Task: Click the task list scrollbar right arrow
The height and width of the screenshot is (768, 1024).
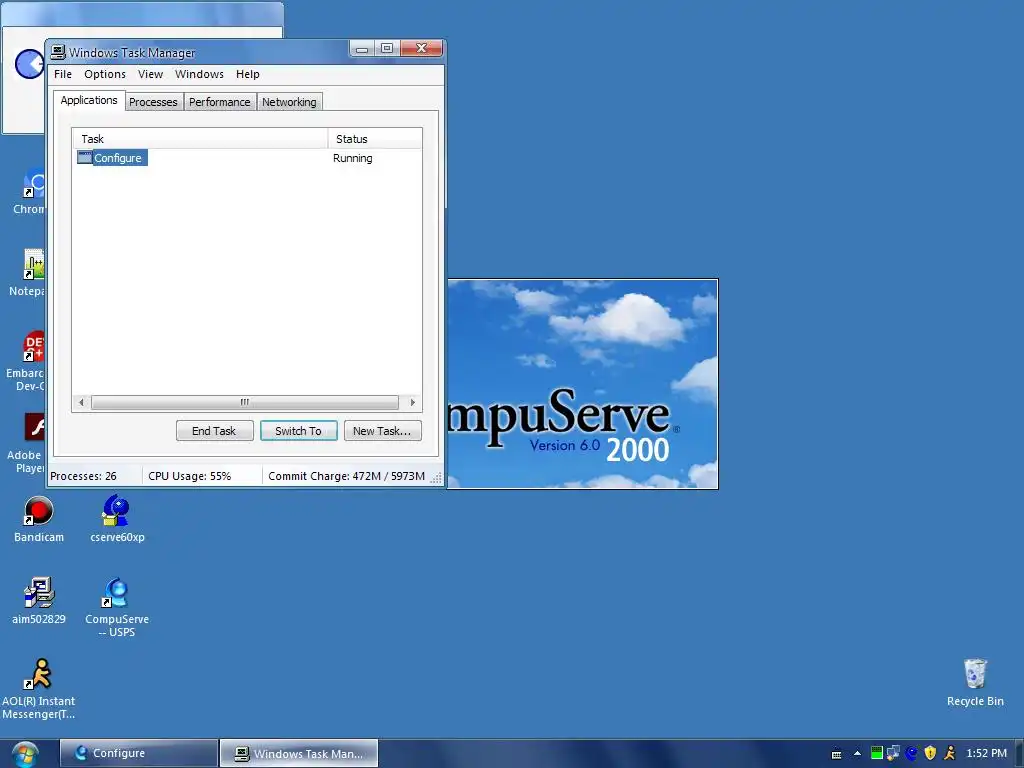Action: [x=413, y=402]
